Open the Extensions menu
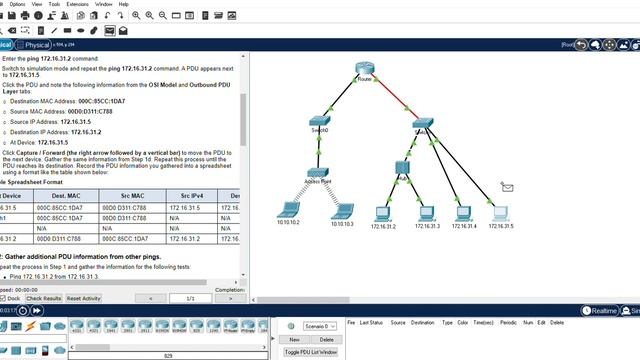This screenshot has width=640, height=360. 78,4
